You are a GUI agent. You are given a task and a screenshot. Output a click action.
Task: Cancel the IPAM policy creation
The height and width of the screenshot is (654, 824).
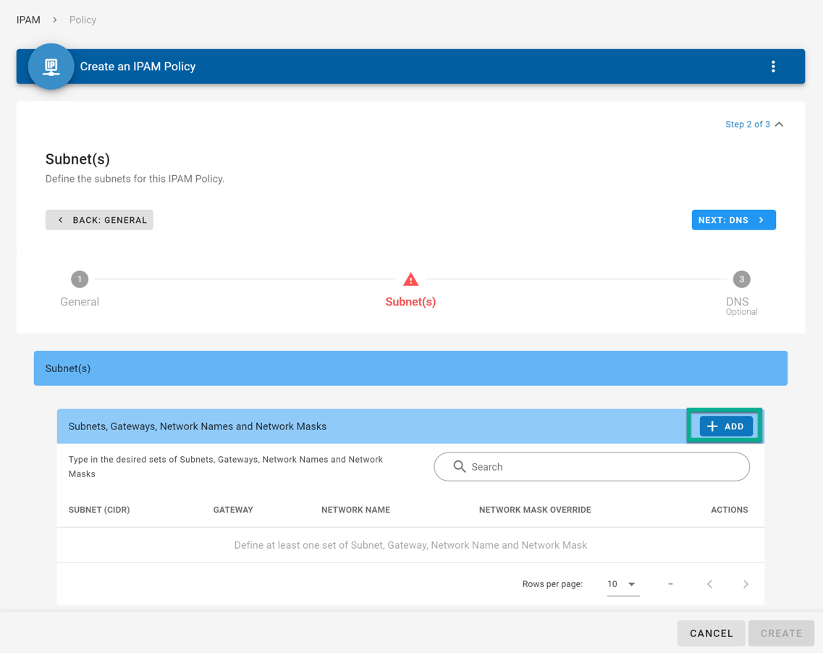click(711, 634)
